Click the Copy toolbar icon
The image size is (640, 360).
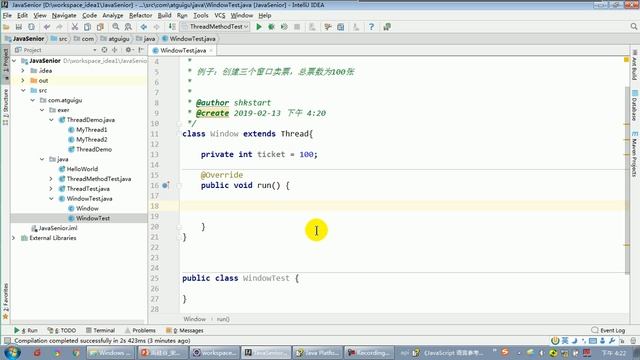pyautogui.click(x=87, y=27)
